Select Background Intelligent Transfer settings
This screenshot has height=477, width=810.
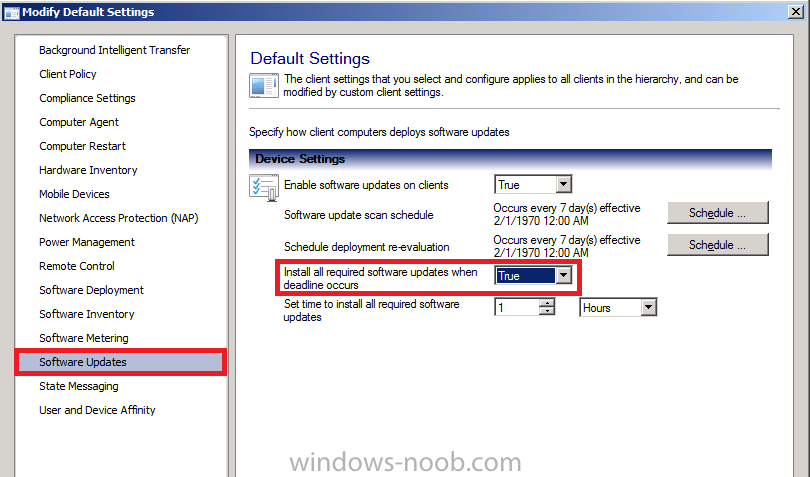115,50
